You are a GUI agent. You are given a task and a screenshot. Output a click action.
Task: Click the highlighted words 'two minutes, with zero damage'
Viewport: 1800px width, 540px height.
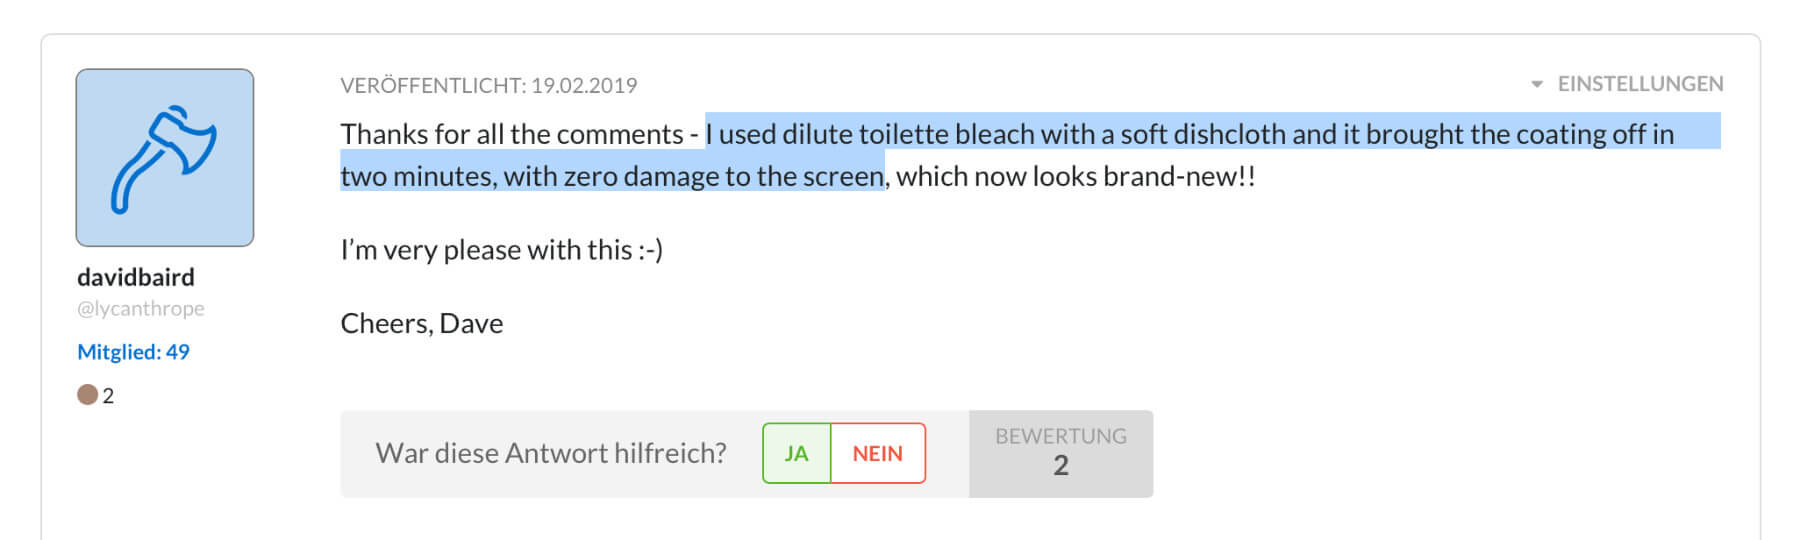click(x=530, y=177)
